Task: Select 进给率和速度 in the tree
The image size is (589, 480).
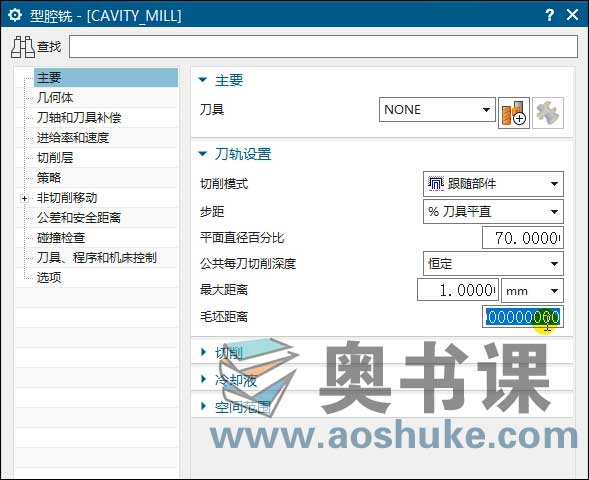Action: pyautogui.click(x=73, y=138)
